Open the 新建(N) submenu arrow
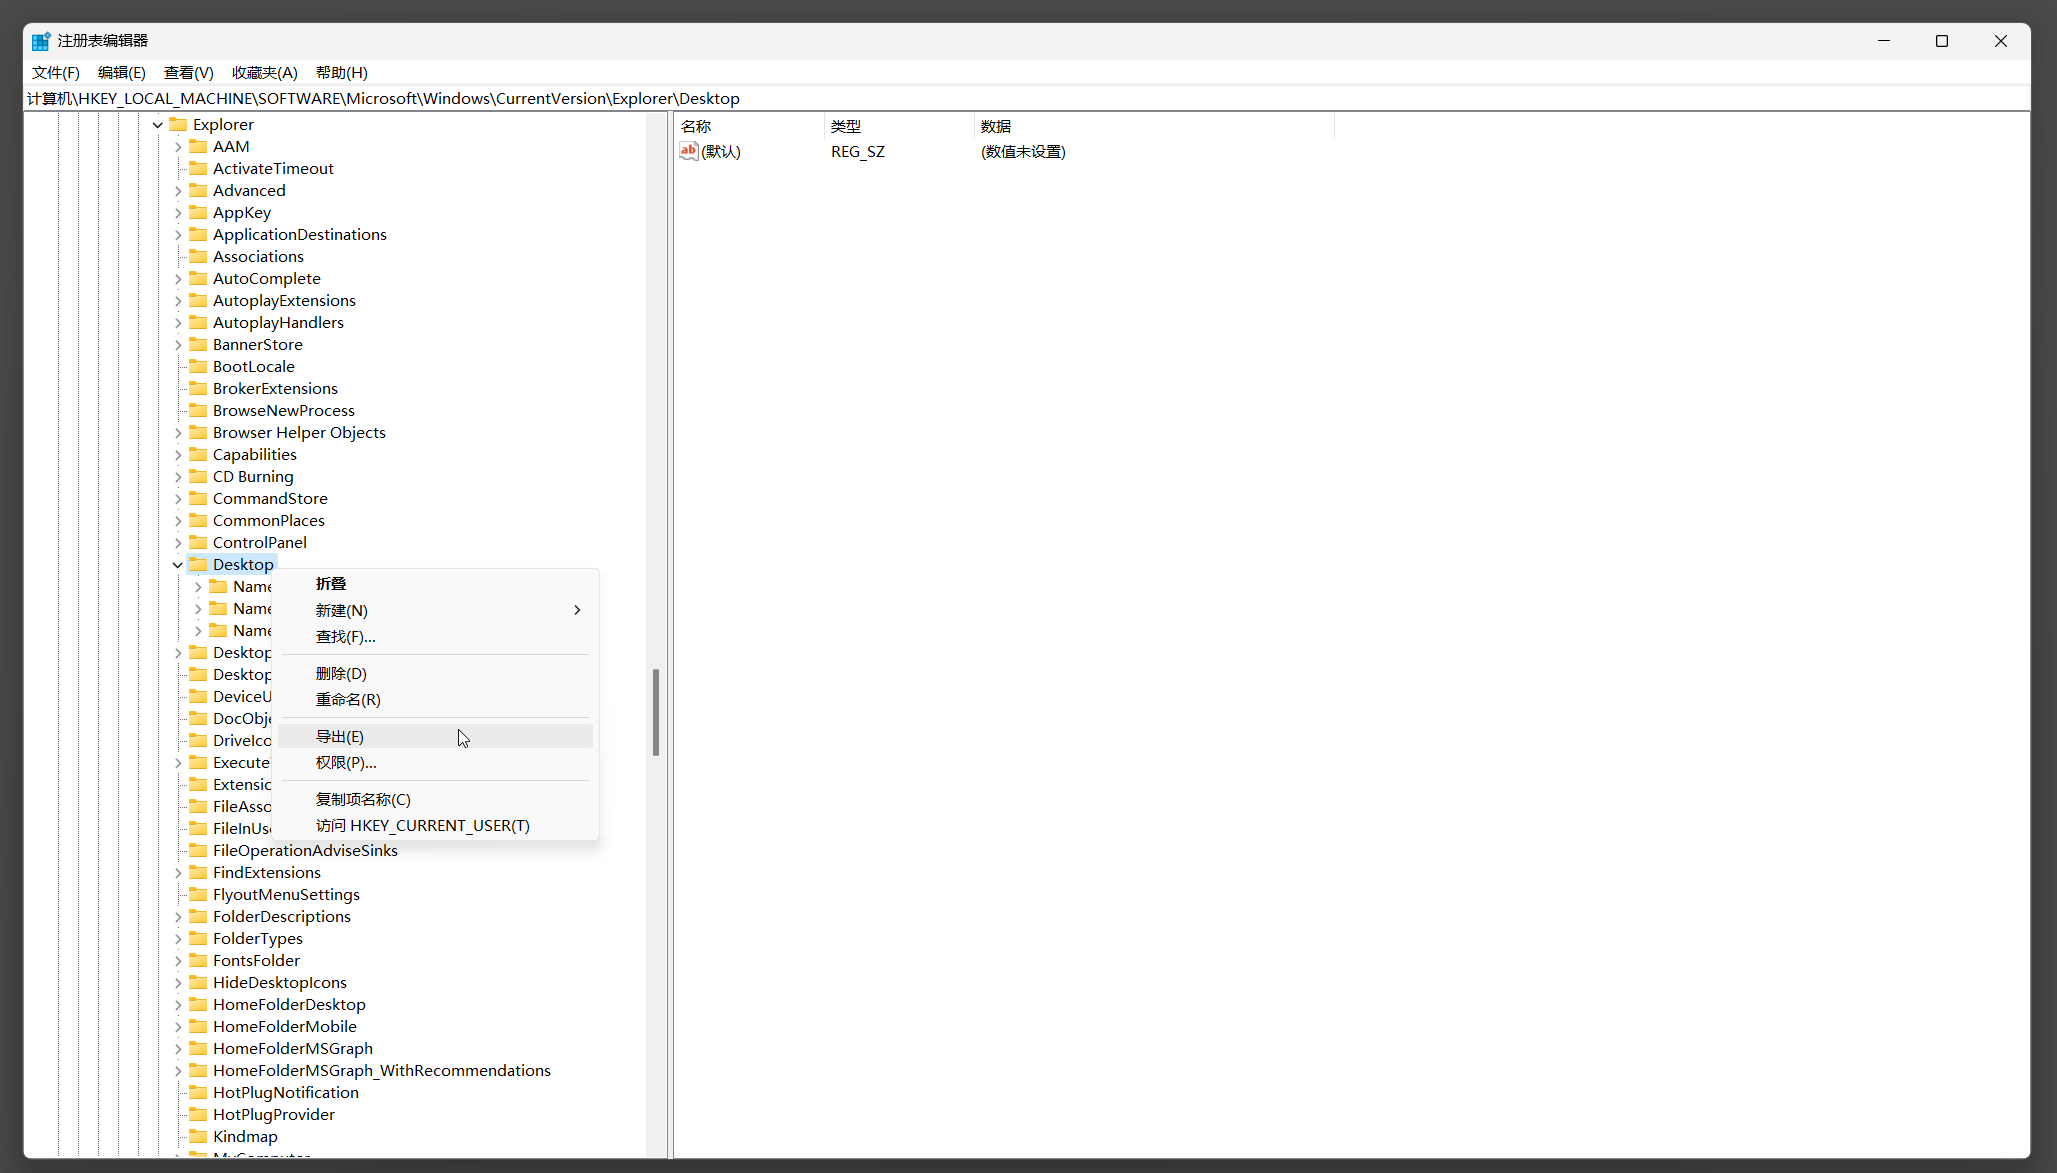 tap(577, 610)
